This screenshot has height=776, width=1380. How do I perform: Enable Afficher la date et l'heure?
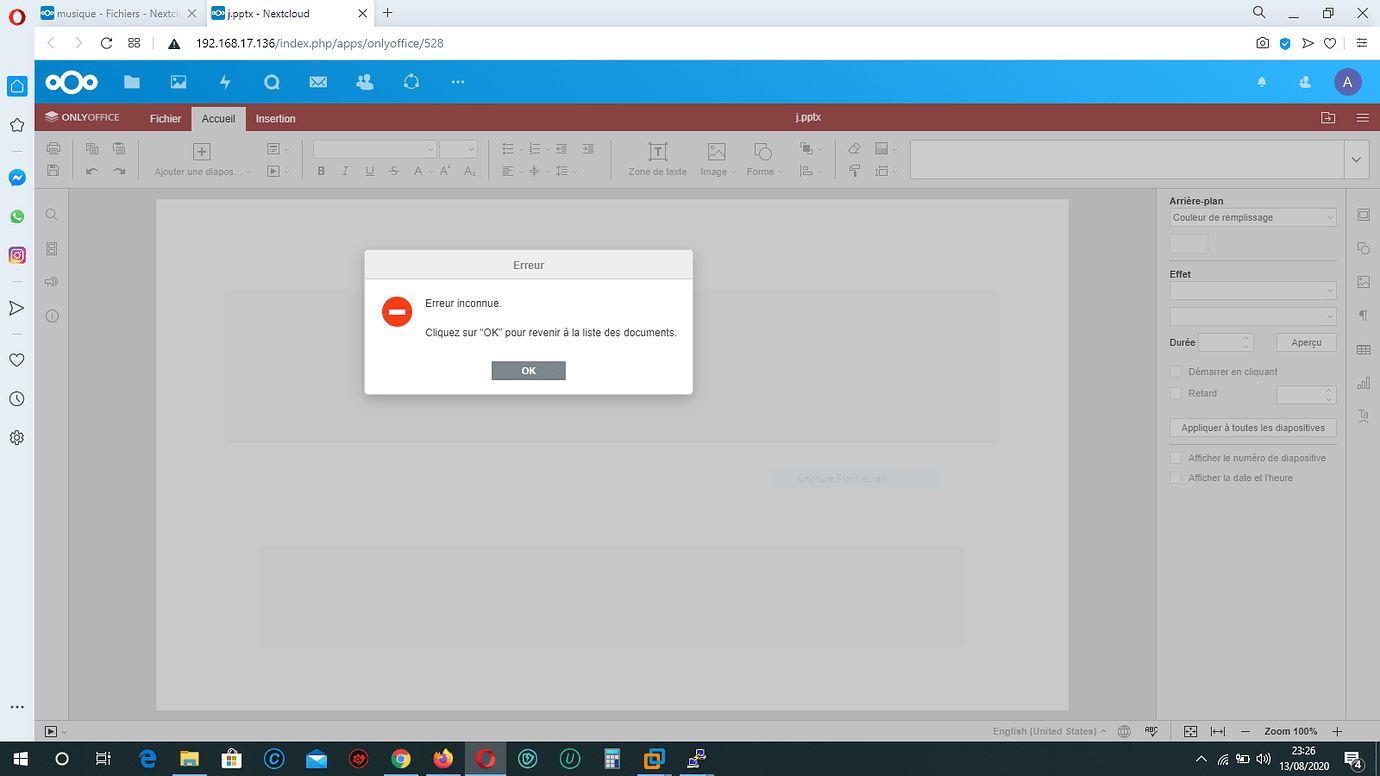1175,477
